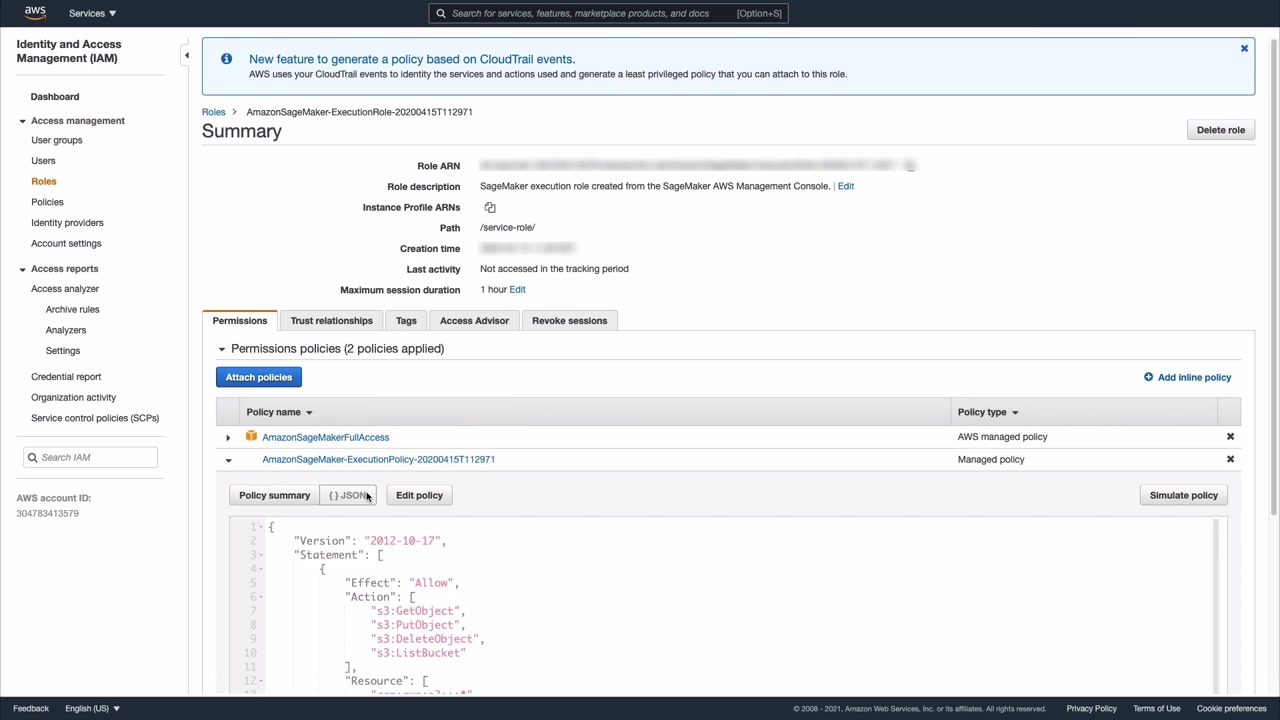The image size is (1280, 720).
Task: Open the AmazonSageMaker-ExecutionPolicy-20200415T112971 link
Action: coord(378,459)
